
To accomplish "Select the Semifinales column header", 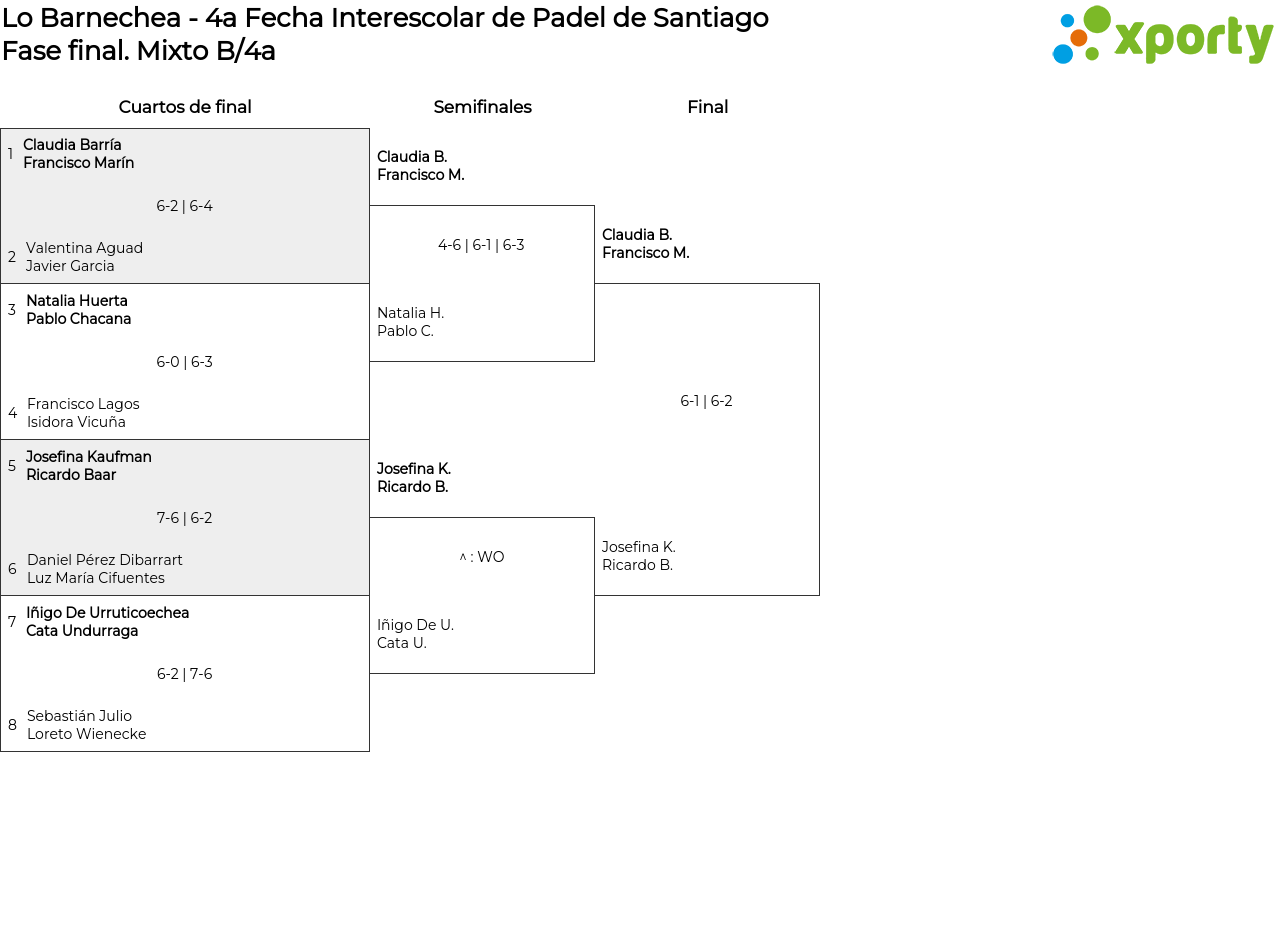I will click(482, 107).
